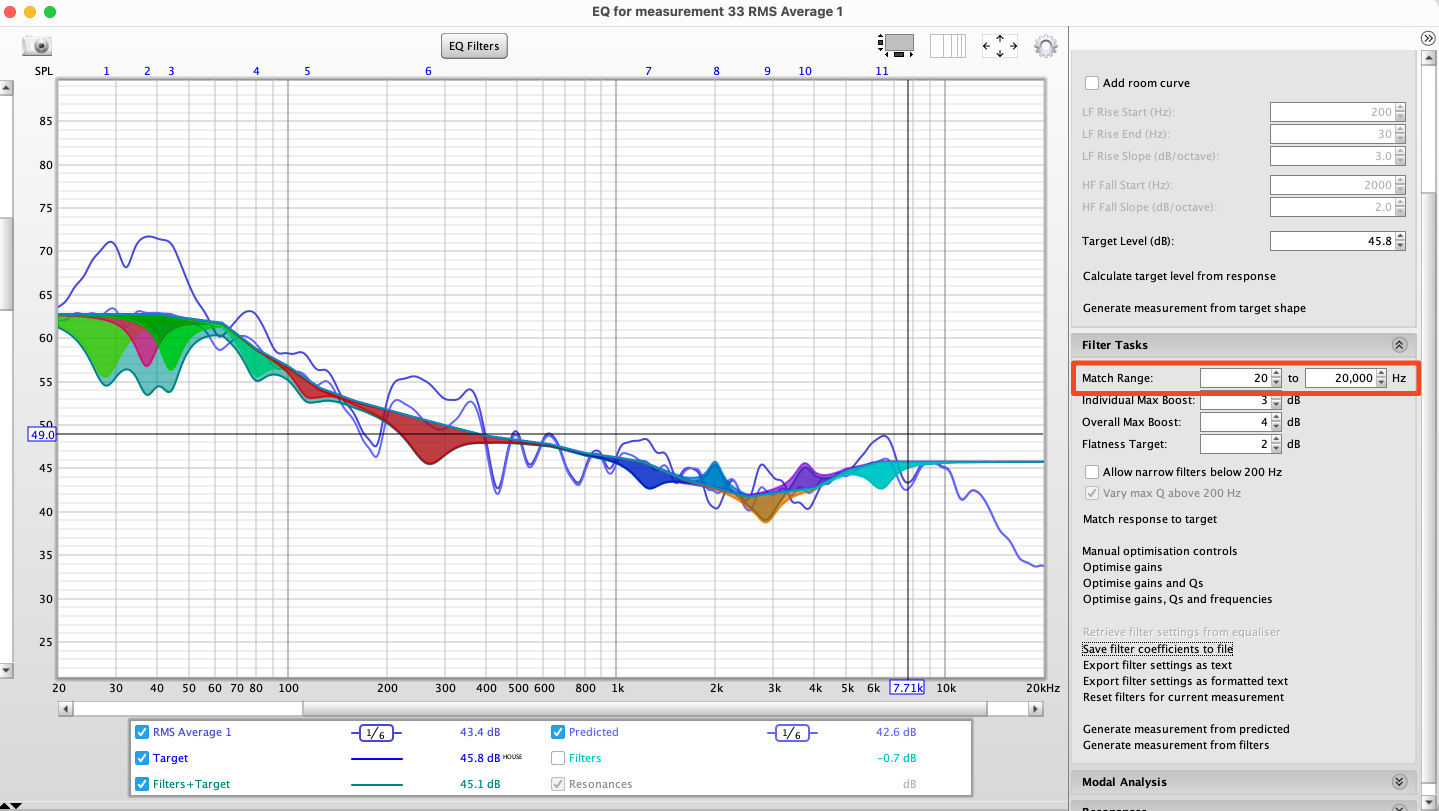Viewport: 1439px width, 811px height.
Task: Open the EQ Filters panel
Action: click(x=475, y=46)
